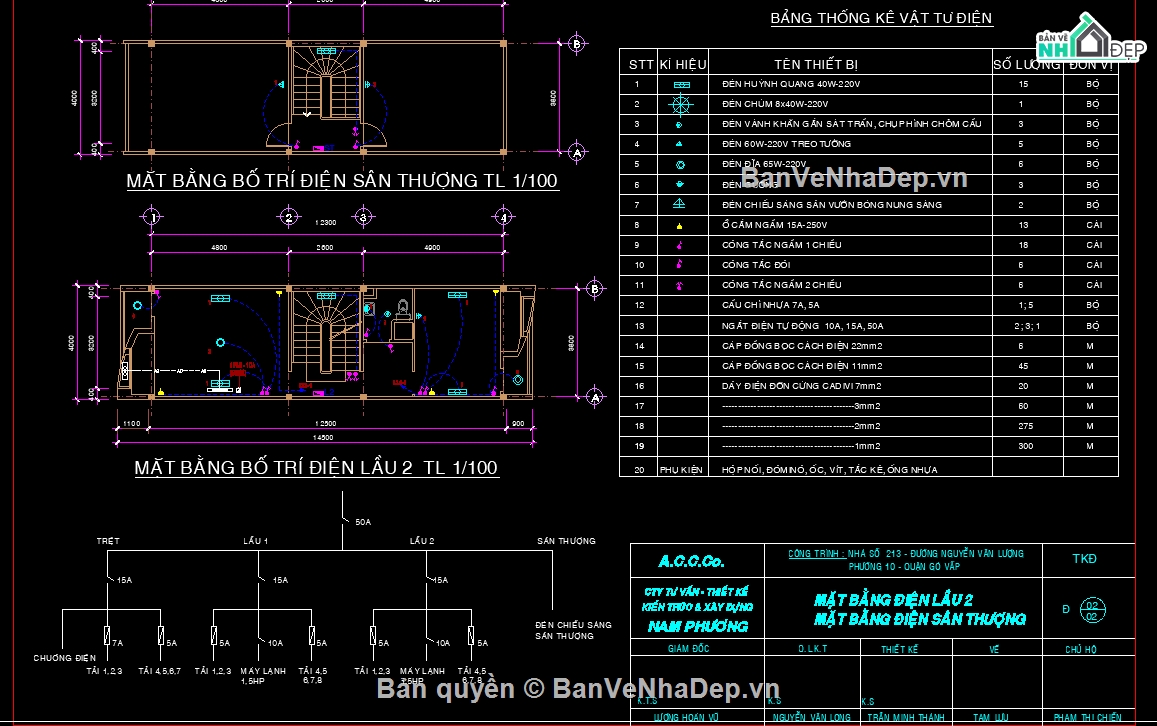Click the quantity 275 in row 18

pyautogui.click(x=1026, y=426)
